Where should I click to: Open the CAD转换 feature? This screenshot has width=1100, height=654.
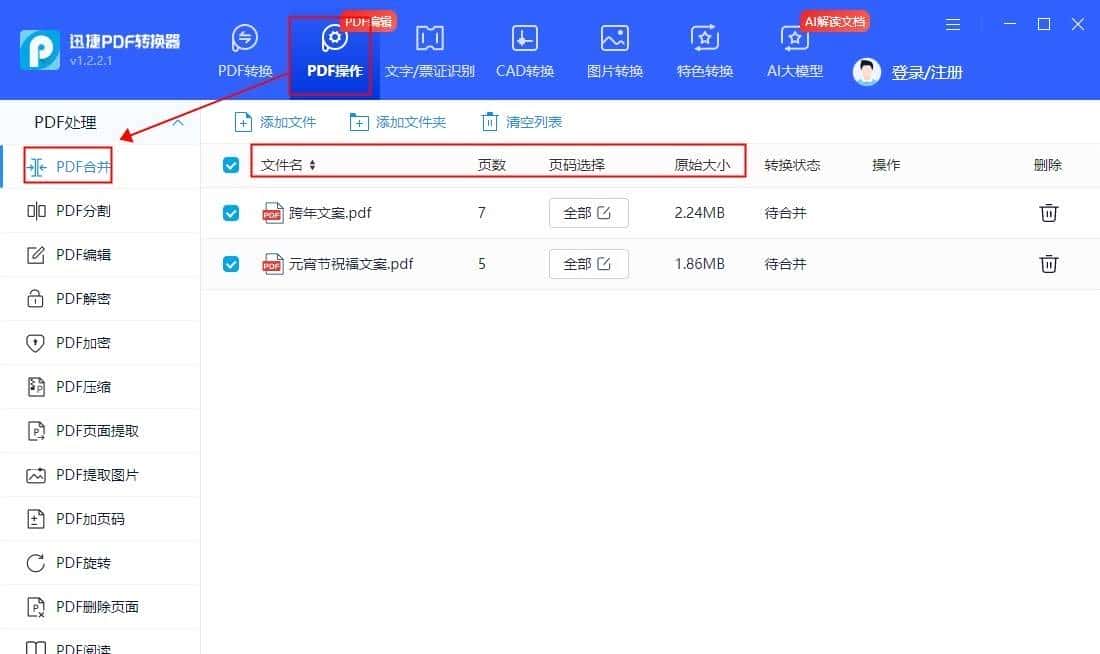(x=524, y=48)
